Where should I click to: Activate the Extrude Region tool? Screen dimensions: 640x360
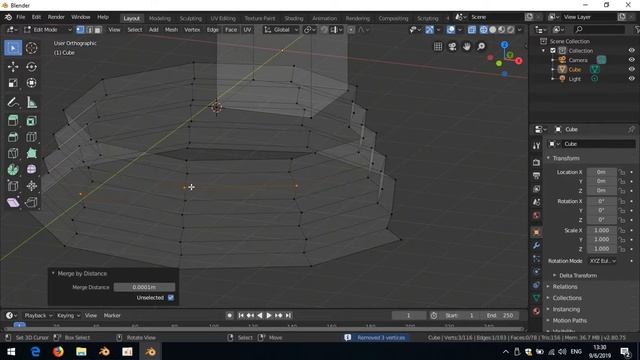13,121
